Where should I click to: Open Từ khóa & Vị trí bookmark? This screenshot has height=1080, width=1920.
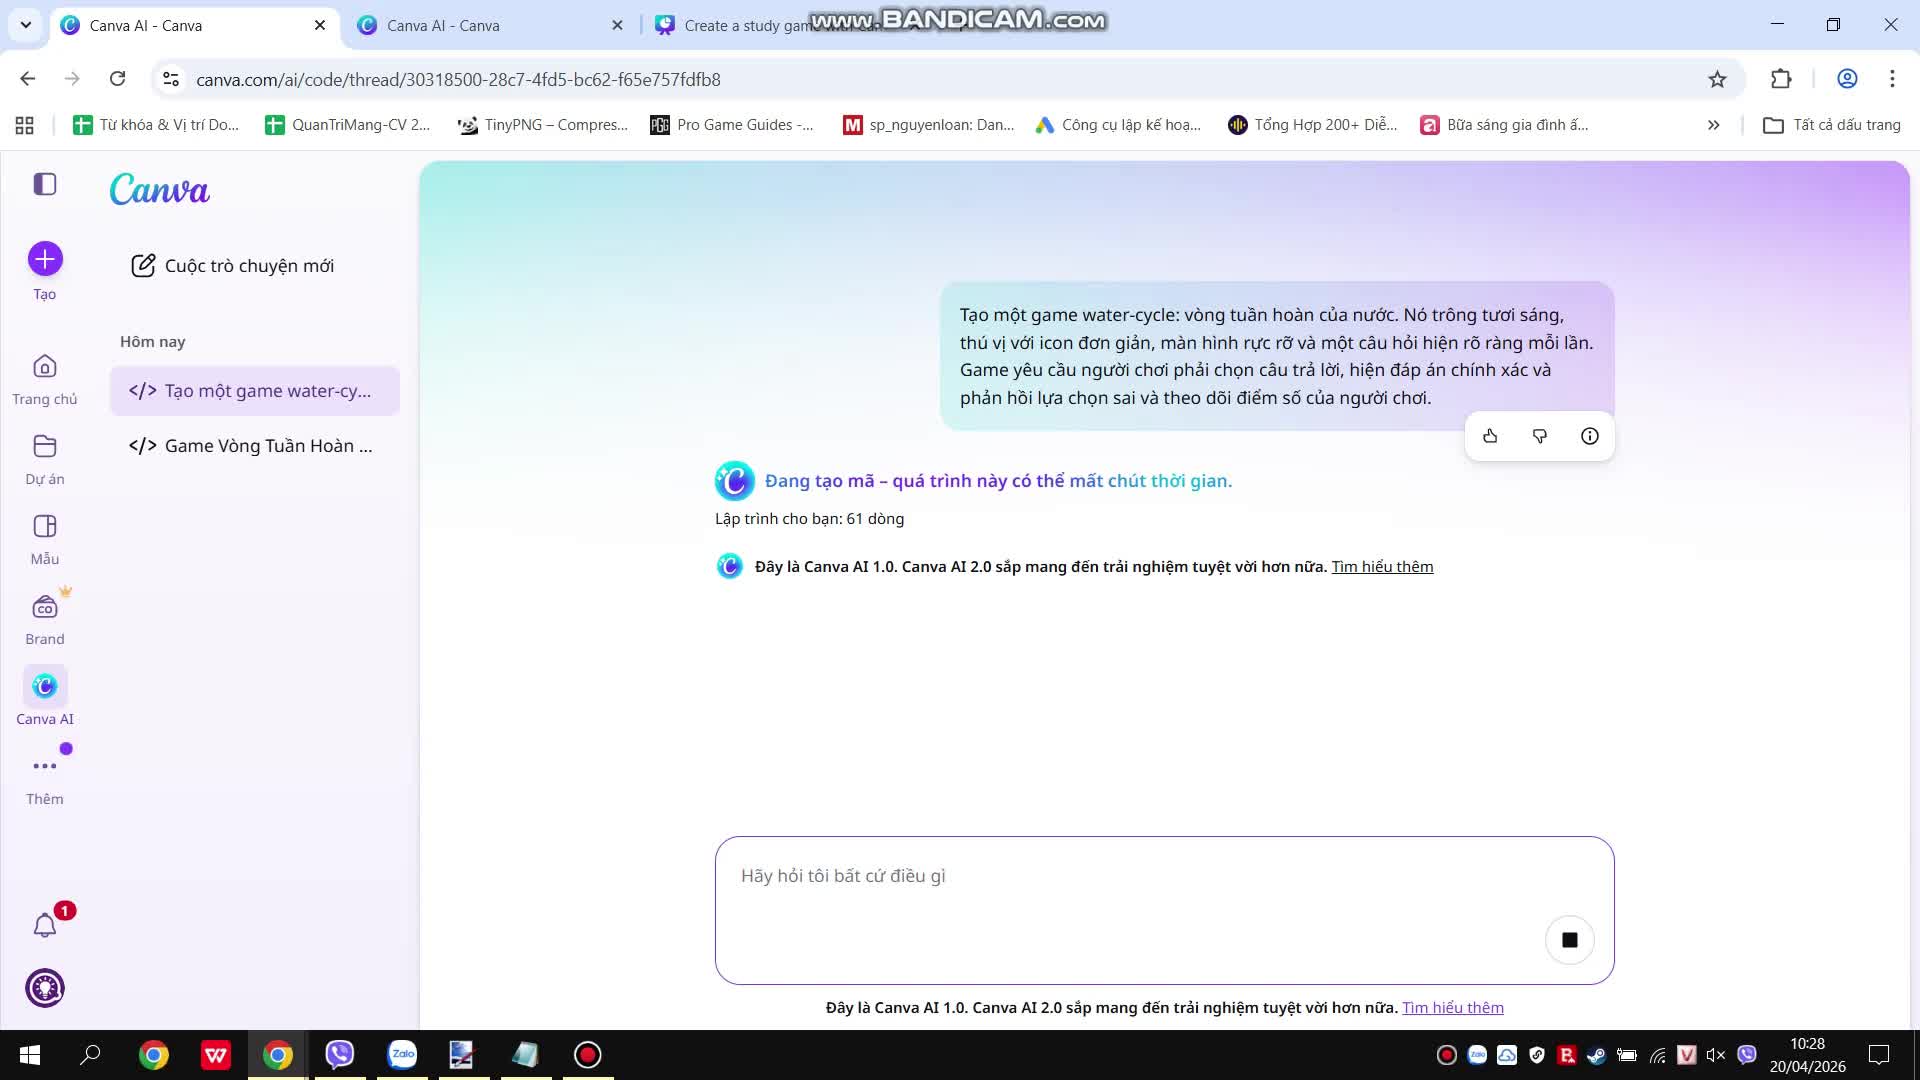[x=157, y=125]
